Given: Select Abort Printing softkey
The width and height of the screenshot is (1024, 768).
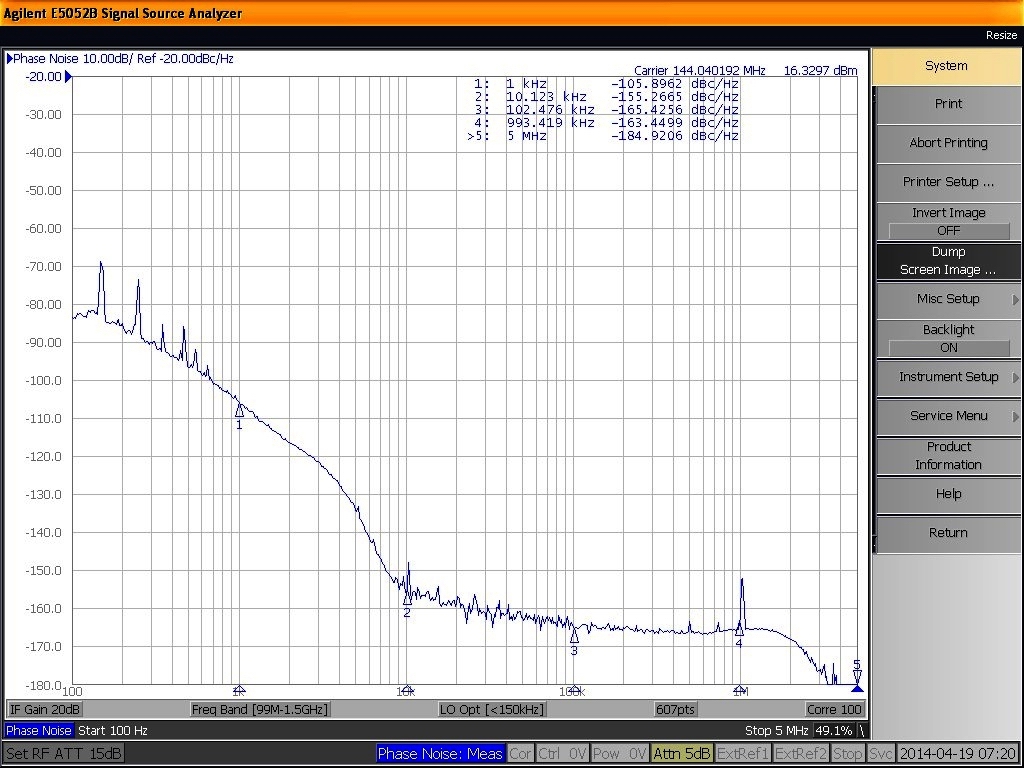Looking at the screenshot, I should [948, 143].
